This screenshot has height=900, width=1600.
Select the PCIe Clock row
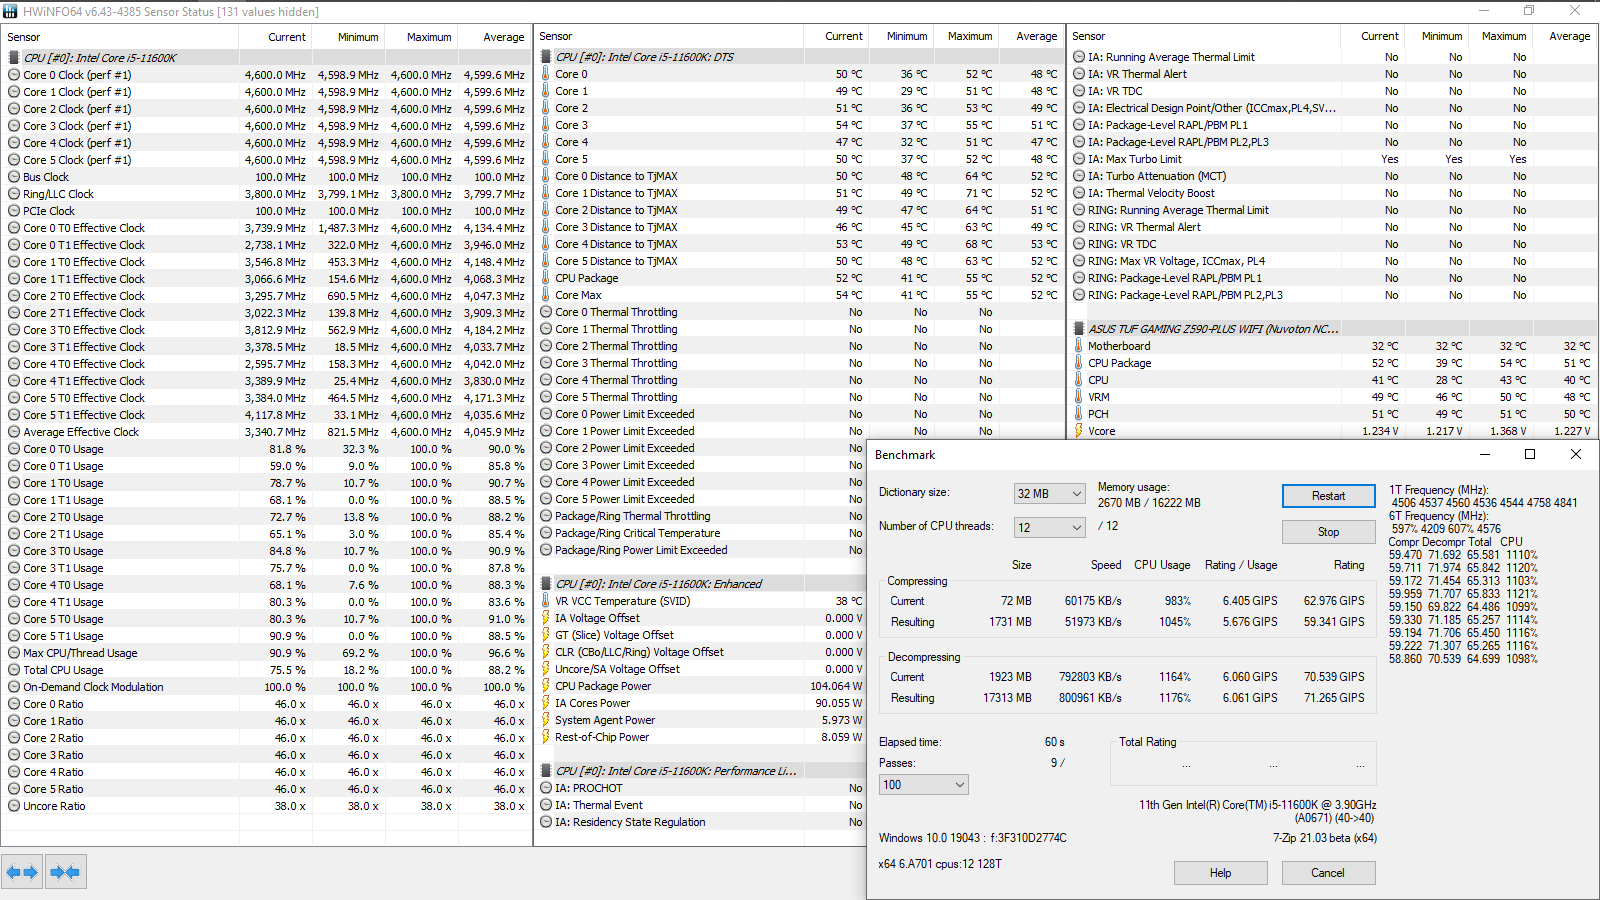click(x=267, y=211)
